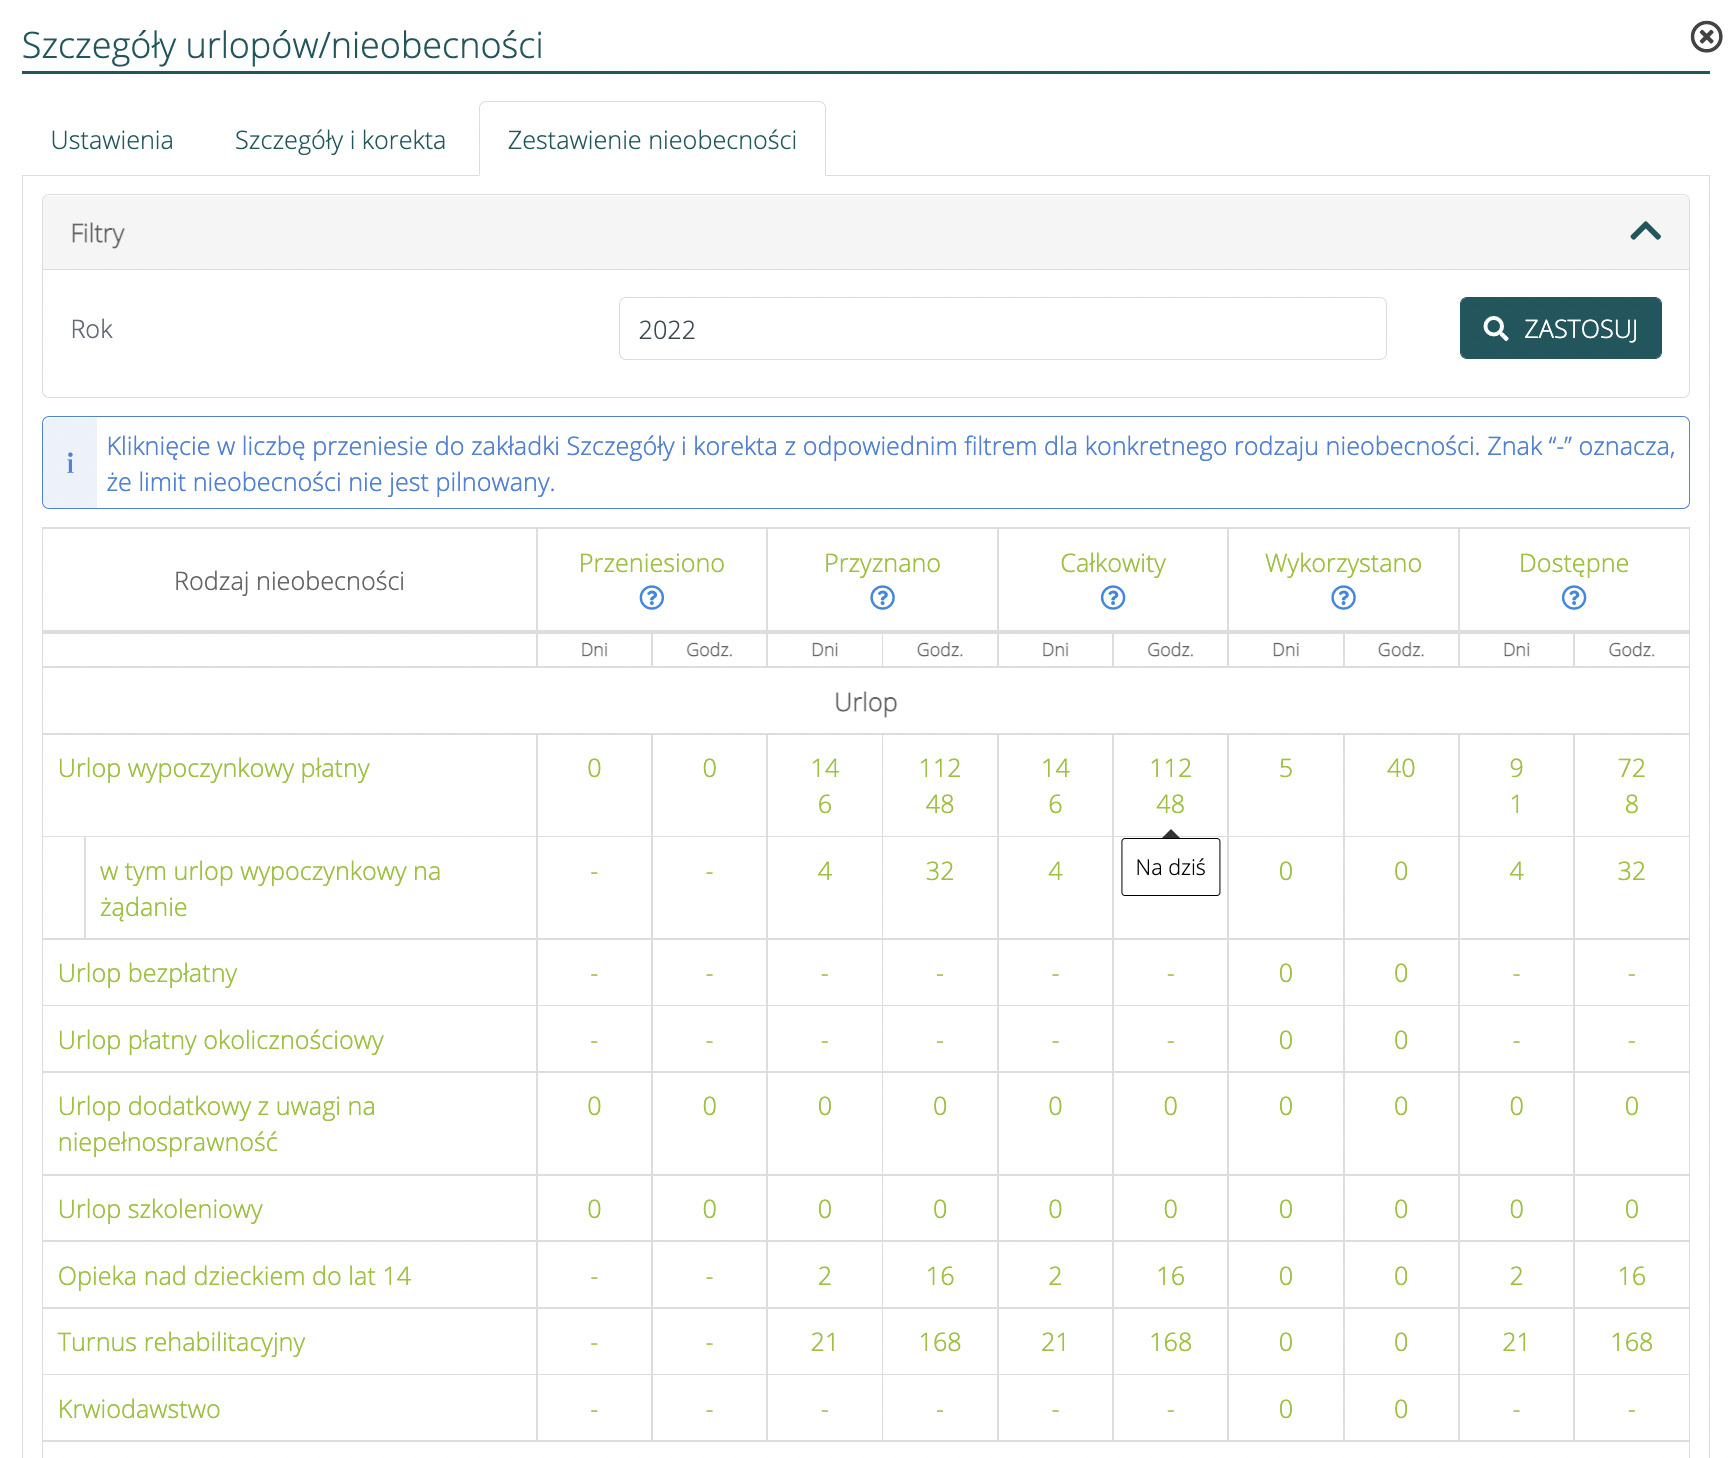
Task: Click Urlop szkoleniowy row link
Action: pyautogui.click(x=160, y=1209)
